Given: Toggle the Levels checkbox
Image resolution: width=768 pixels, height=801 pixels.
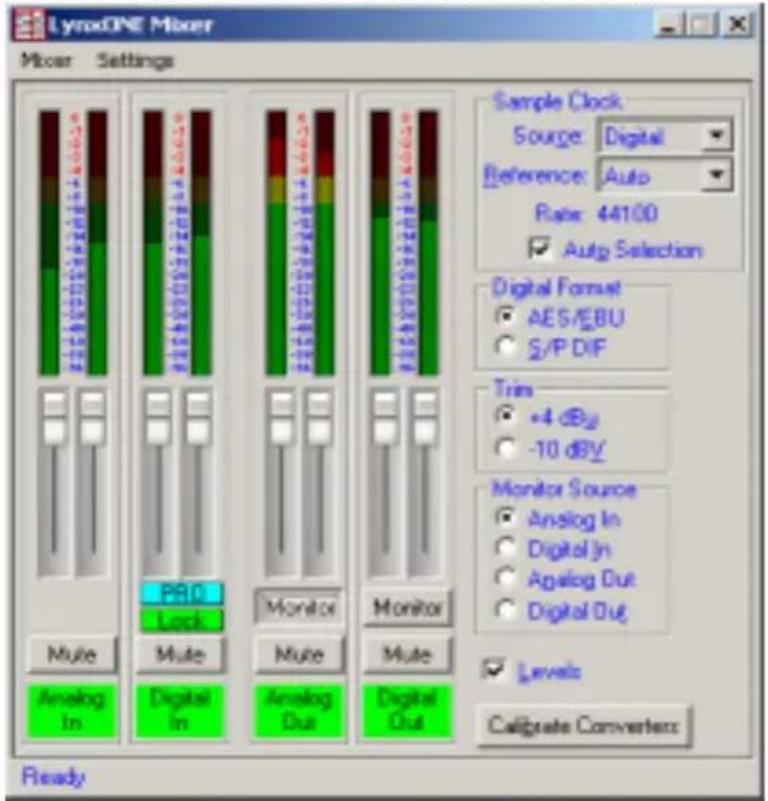Looking at the screenshot, I should click(494, 670).
